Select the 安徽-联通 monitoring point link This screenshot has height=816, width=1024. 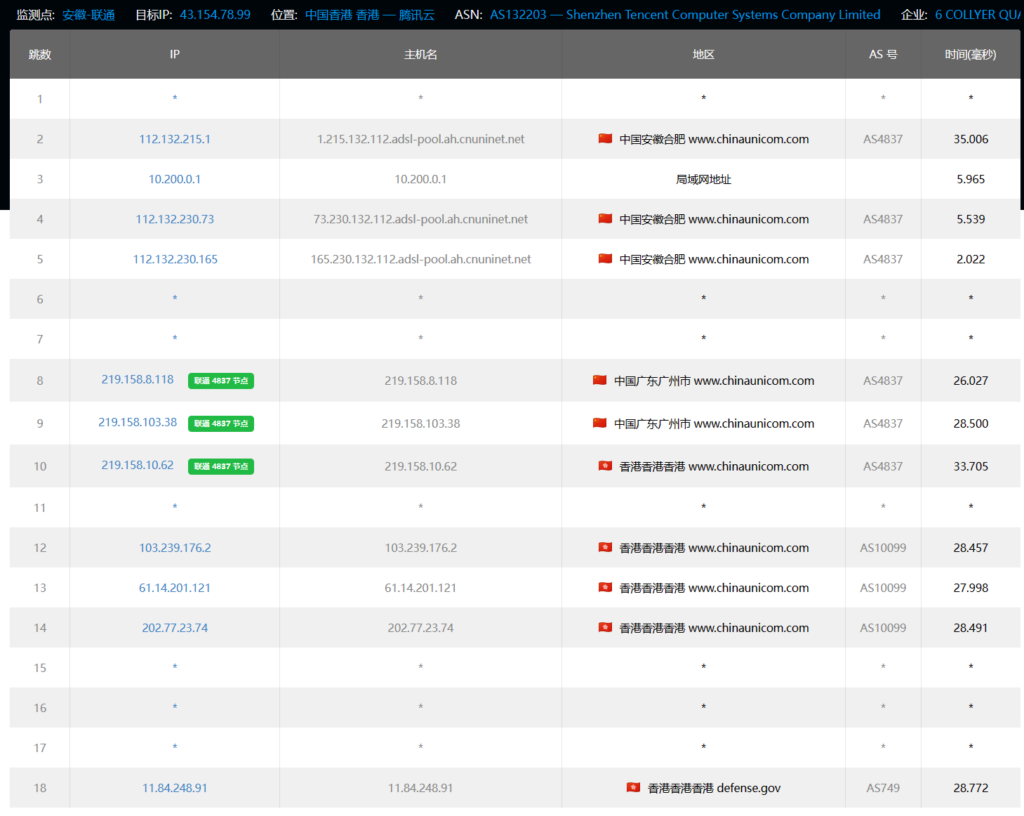tap(88, 15)
